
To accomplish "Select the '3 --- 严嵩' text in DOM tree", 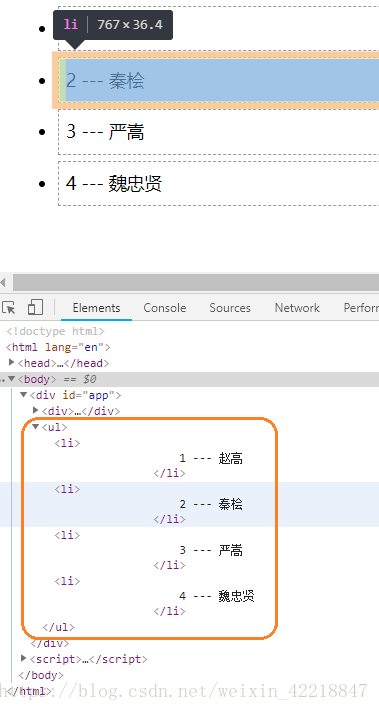I will point(211,550).
